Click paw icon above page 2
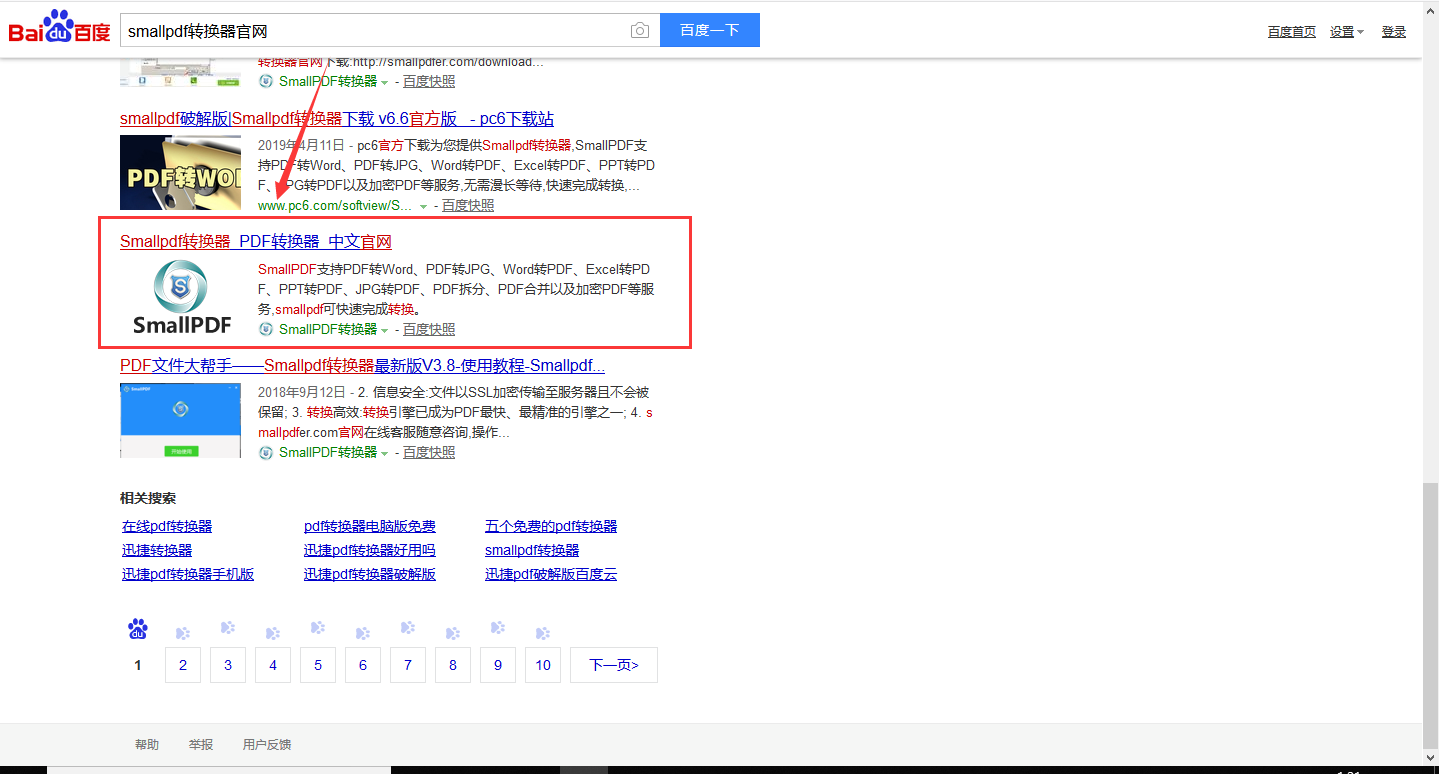This screenshot has height=774, width=1439. (x=183, y=633)
